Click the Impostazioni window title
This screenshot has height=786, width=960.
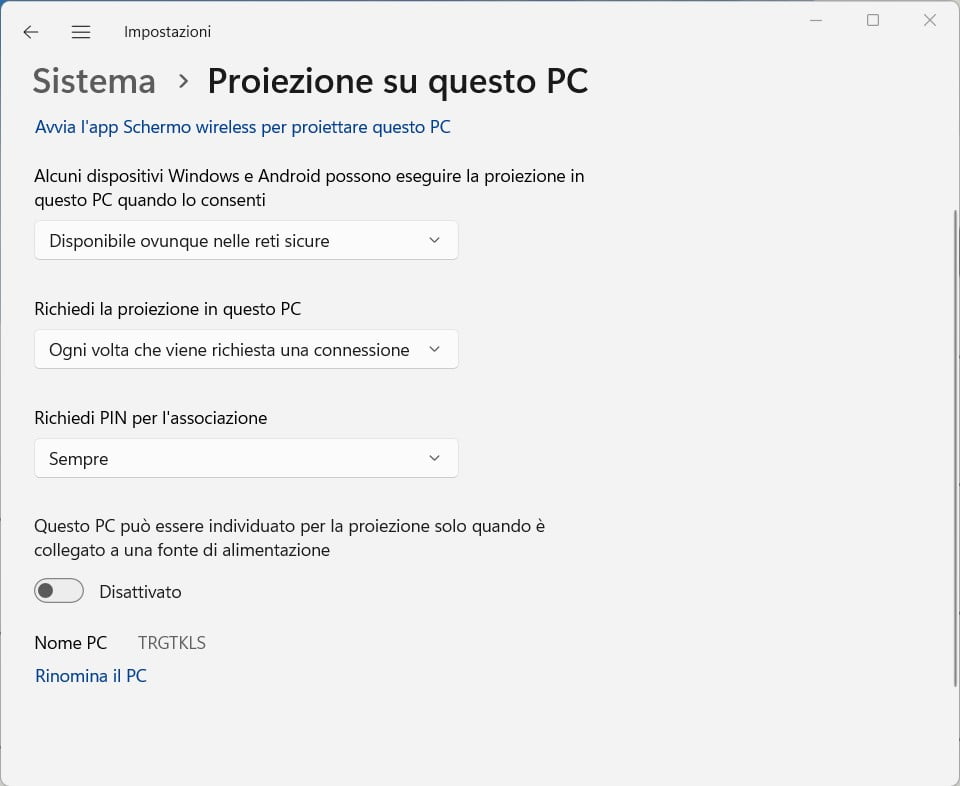[167, 32]
